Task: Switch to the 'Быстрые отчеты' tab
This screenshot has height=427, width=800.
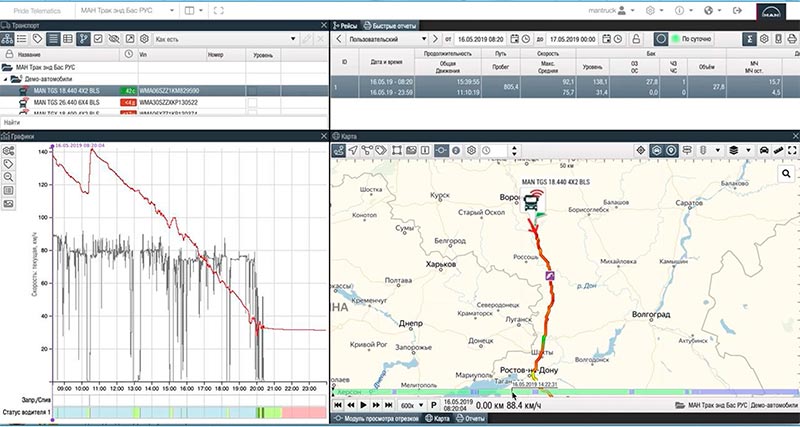Action: click(x=393, y=23)
